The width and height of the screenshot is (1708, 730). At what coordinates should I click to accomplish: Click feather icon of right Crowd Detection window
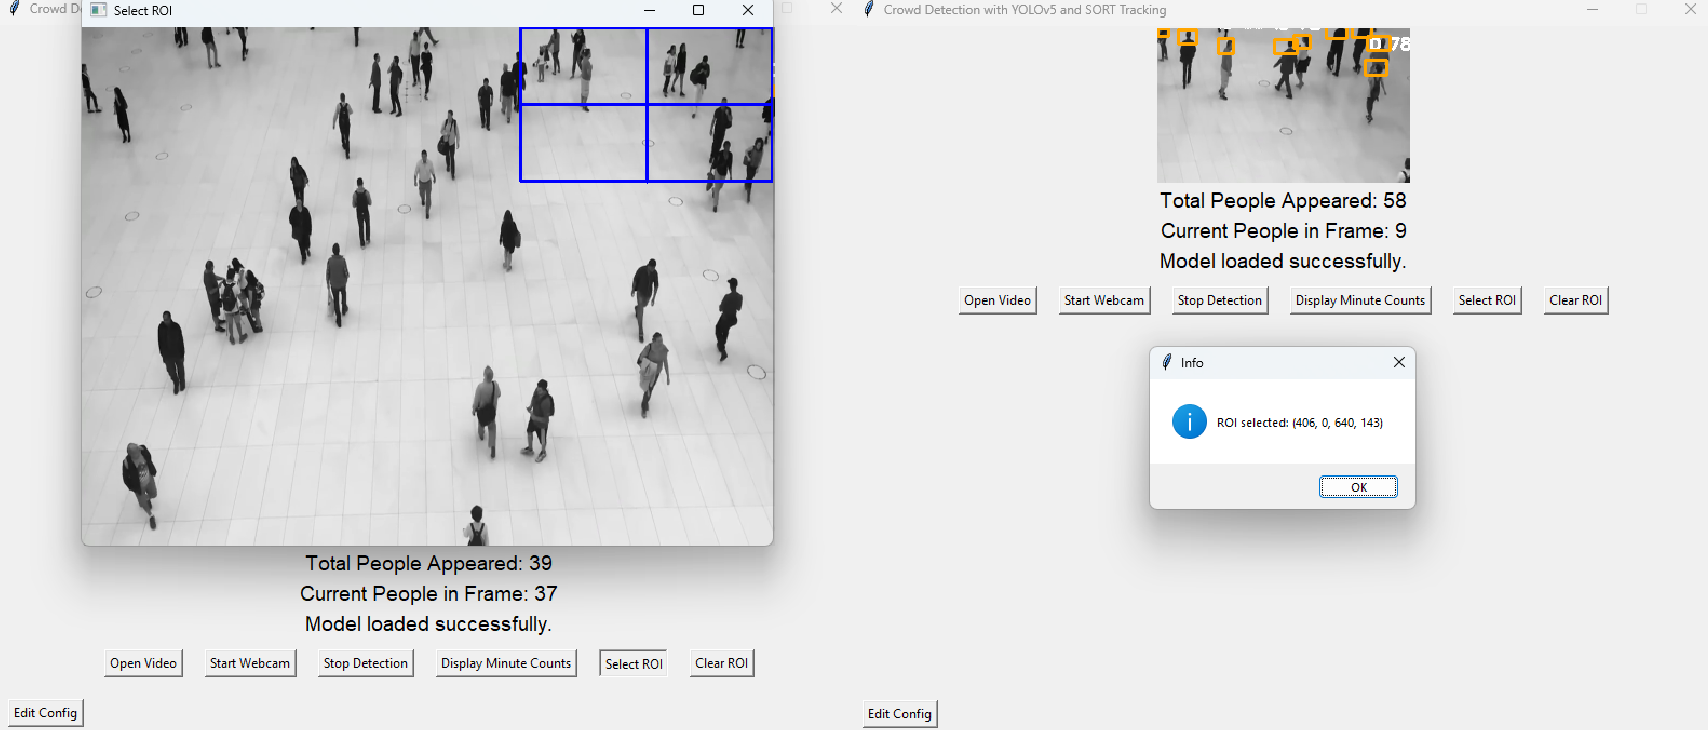point(869,9)
